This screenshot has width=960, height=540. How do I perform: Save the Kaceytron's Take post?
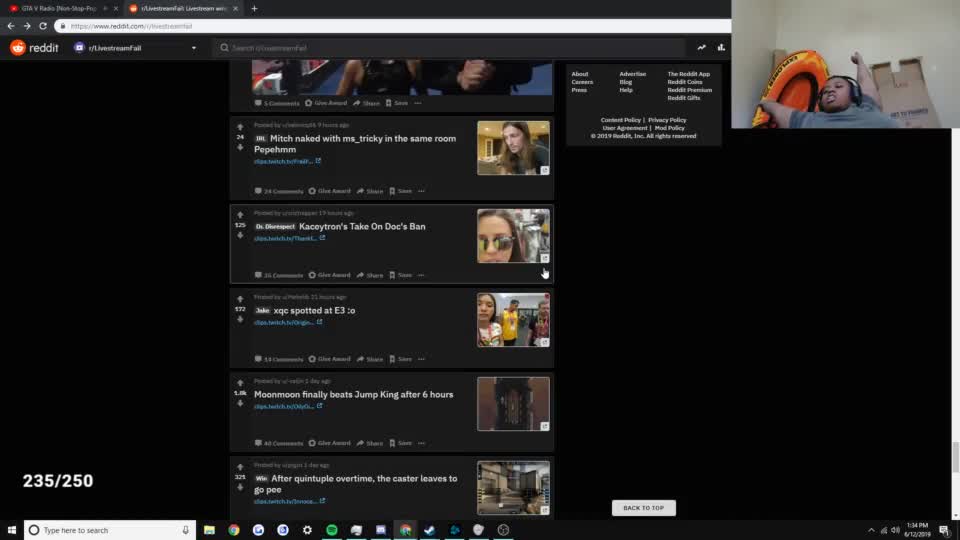pyautogui.click(x=400, y=276)
